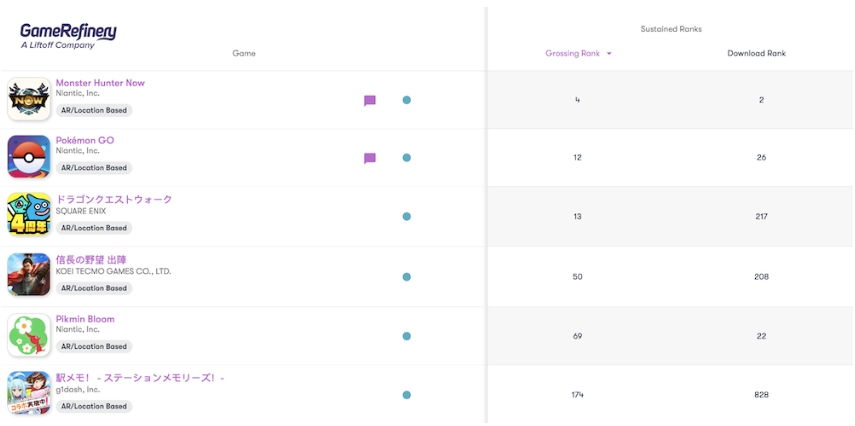Viewport: 855px width, 426px height.
Task: Click download rank 828 for 駅メモ!
Action: click(x=761, y=395)
